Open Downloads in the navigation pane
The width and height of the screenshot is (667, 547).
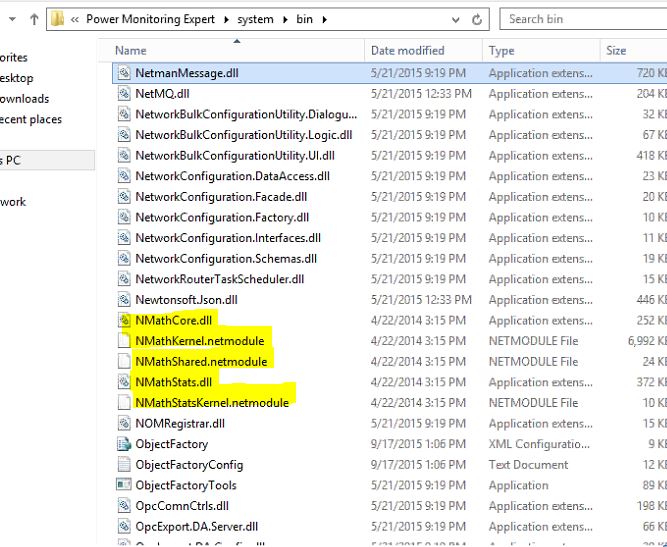[x=24, y=99]
